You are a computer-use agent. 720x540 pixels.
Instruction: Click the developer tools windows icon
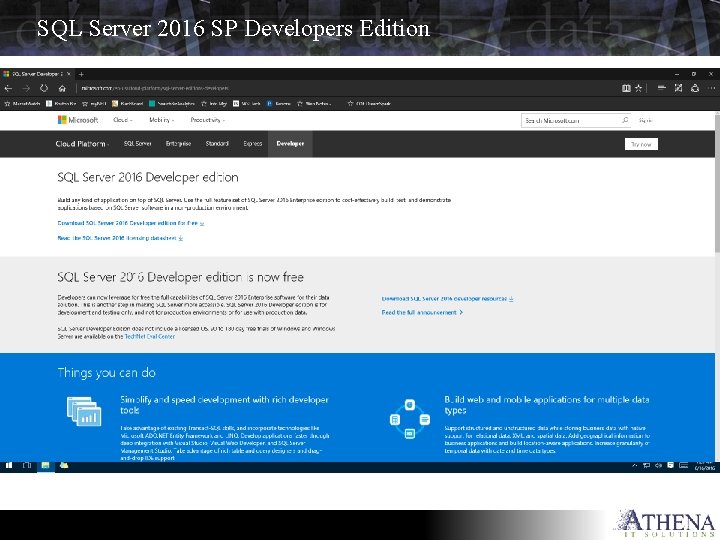click(84, 412)
